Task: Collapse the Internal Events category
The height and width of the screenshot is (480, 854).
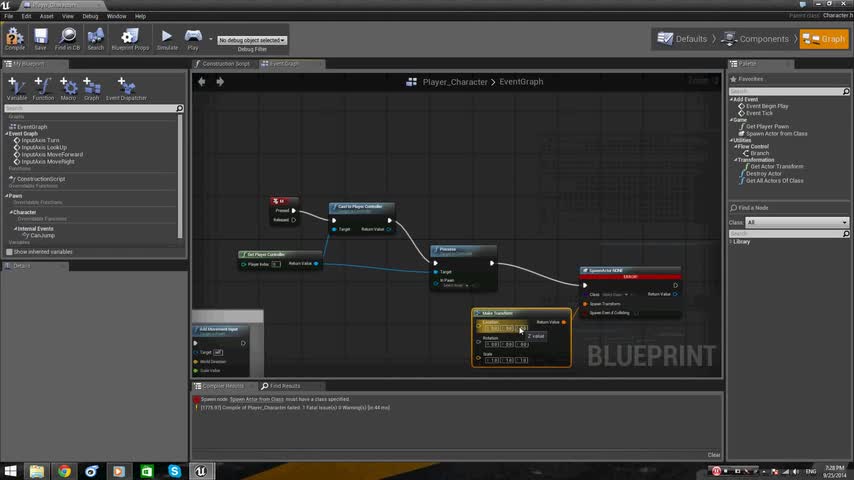Action: (16, 229)
